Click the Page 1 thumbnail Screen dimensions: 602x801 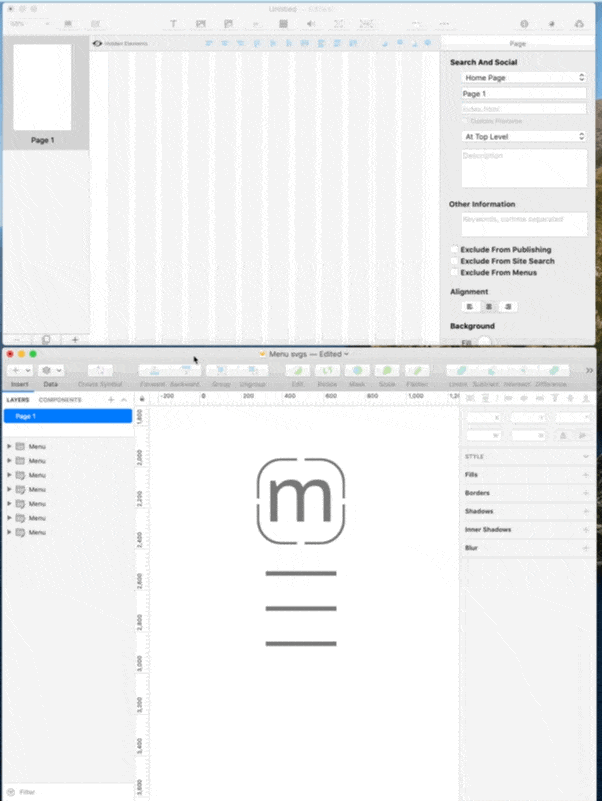pyautogui.click(x=42, y=88)
